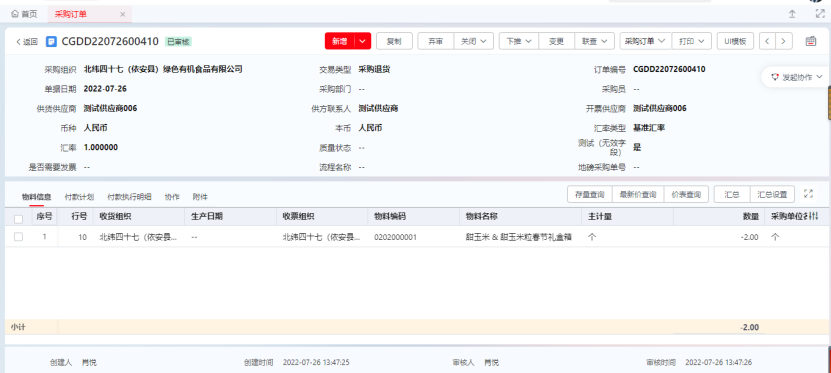The image size is (831, 373).
Task: Expand the 发起协作 chevron
Action: point(820,77)
